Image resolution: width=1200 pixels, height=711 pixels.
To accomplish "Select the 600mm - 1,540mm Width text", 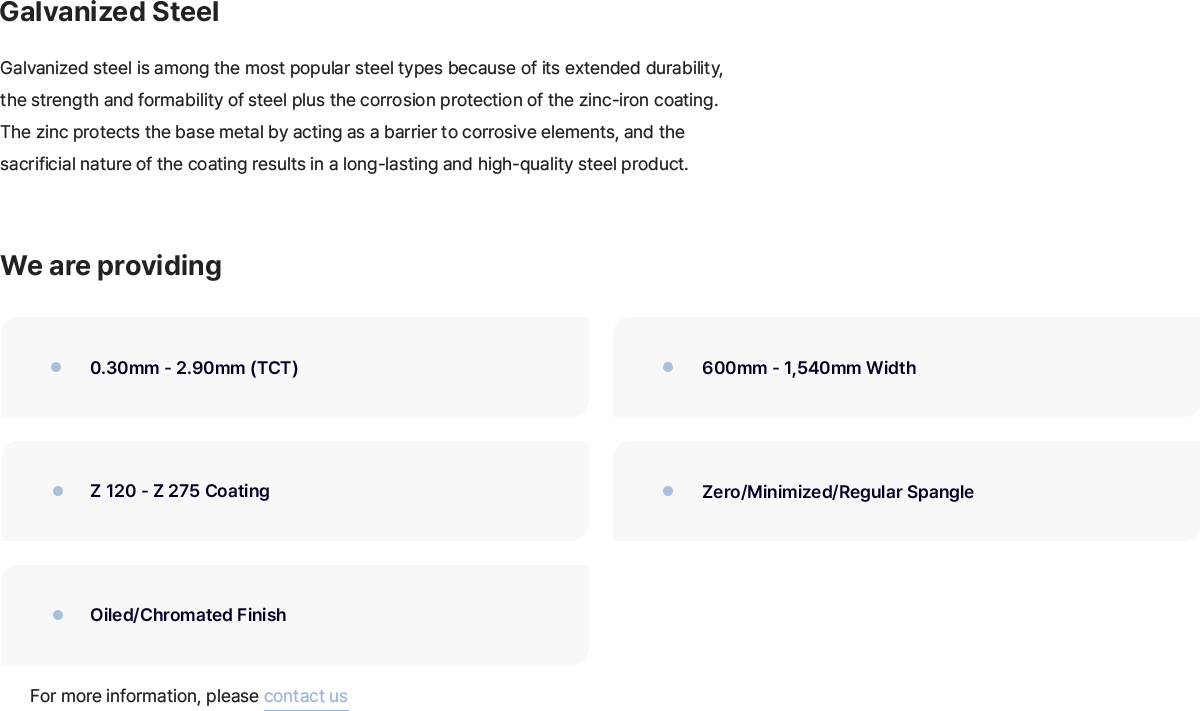I will pyautogui.click(x=809, y=368).
